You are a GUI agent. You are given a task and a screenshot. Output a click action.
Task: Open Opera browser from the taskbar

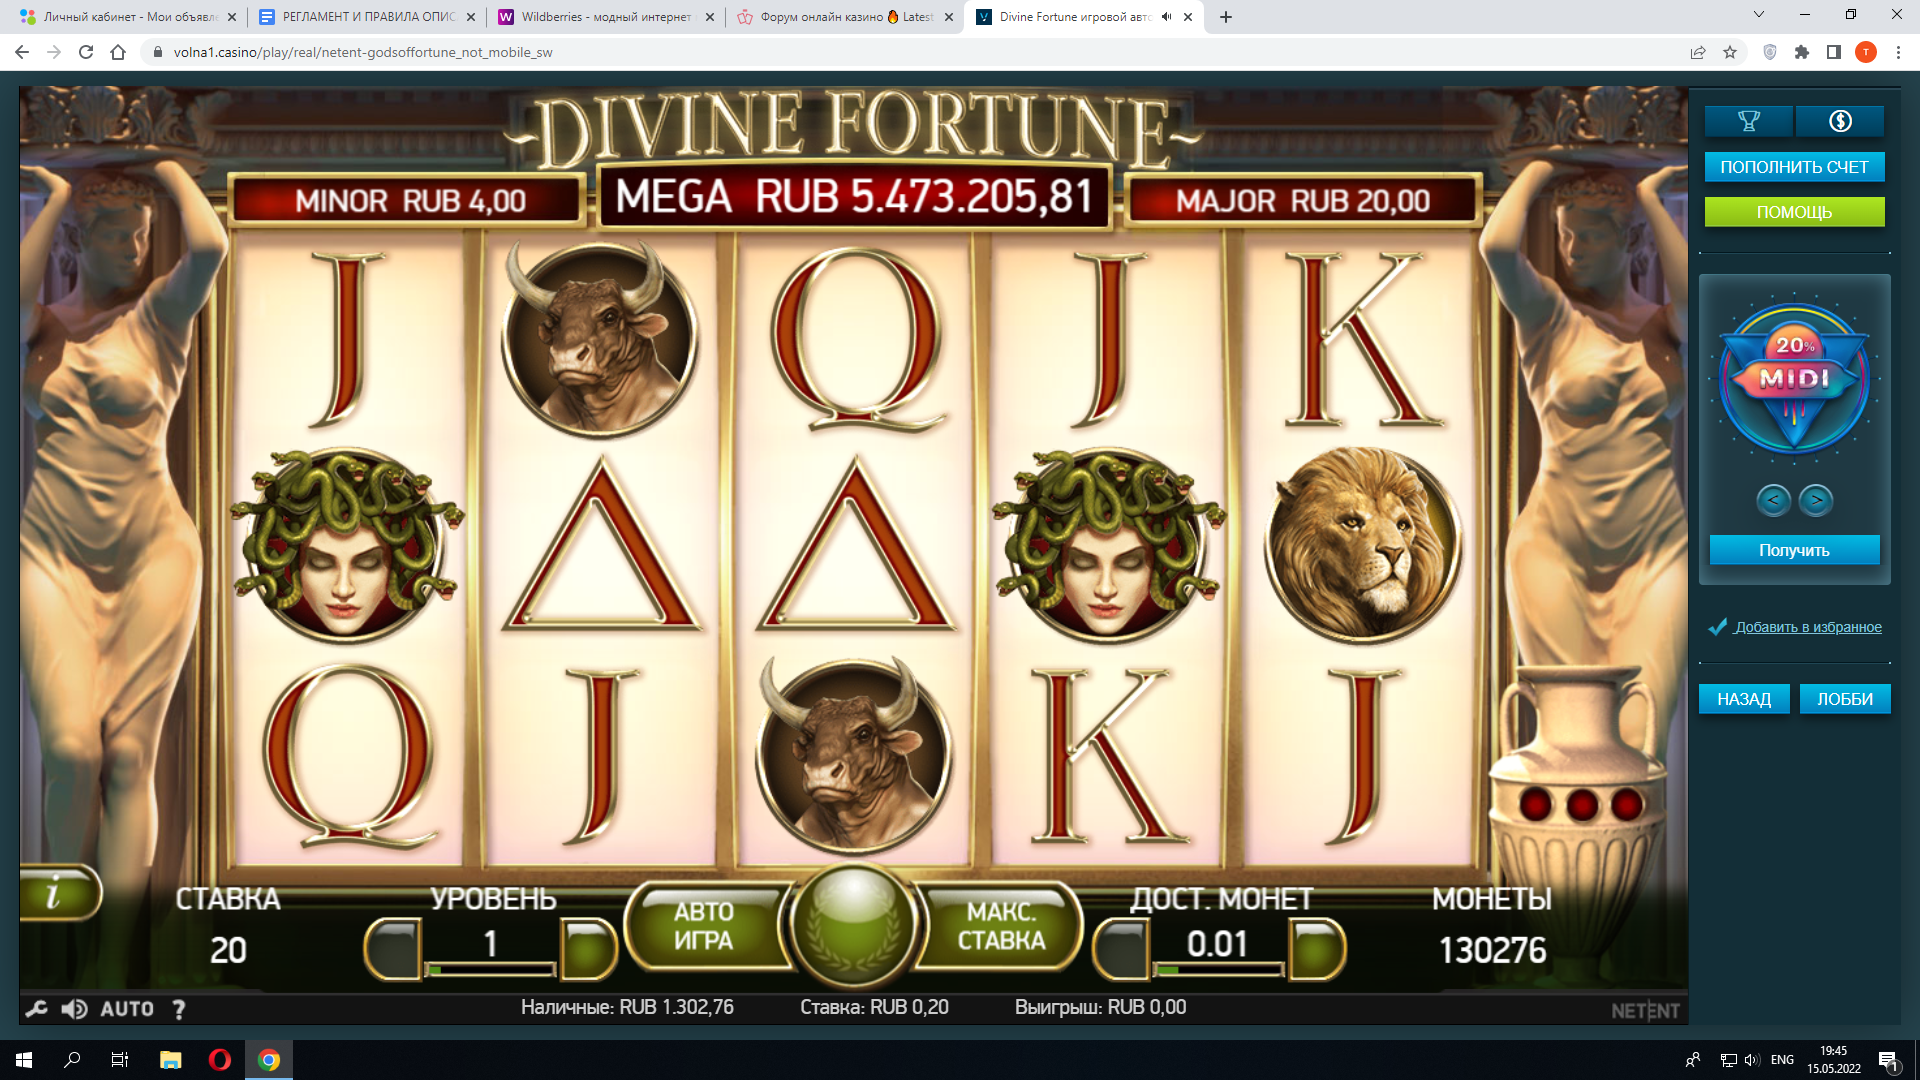pyautogui.click(x=219, y=1060)
